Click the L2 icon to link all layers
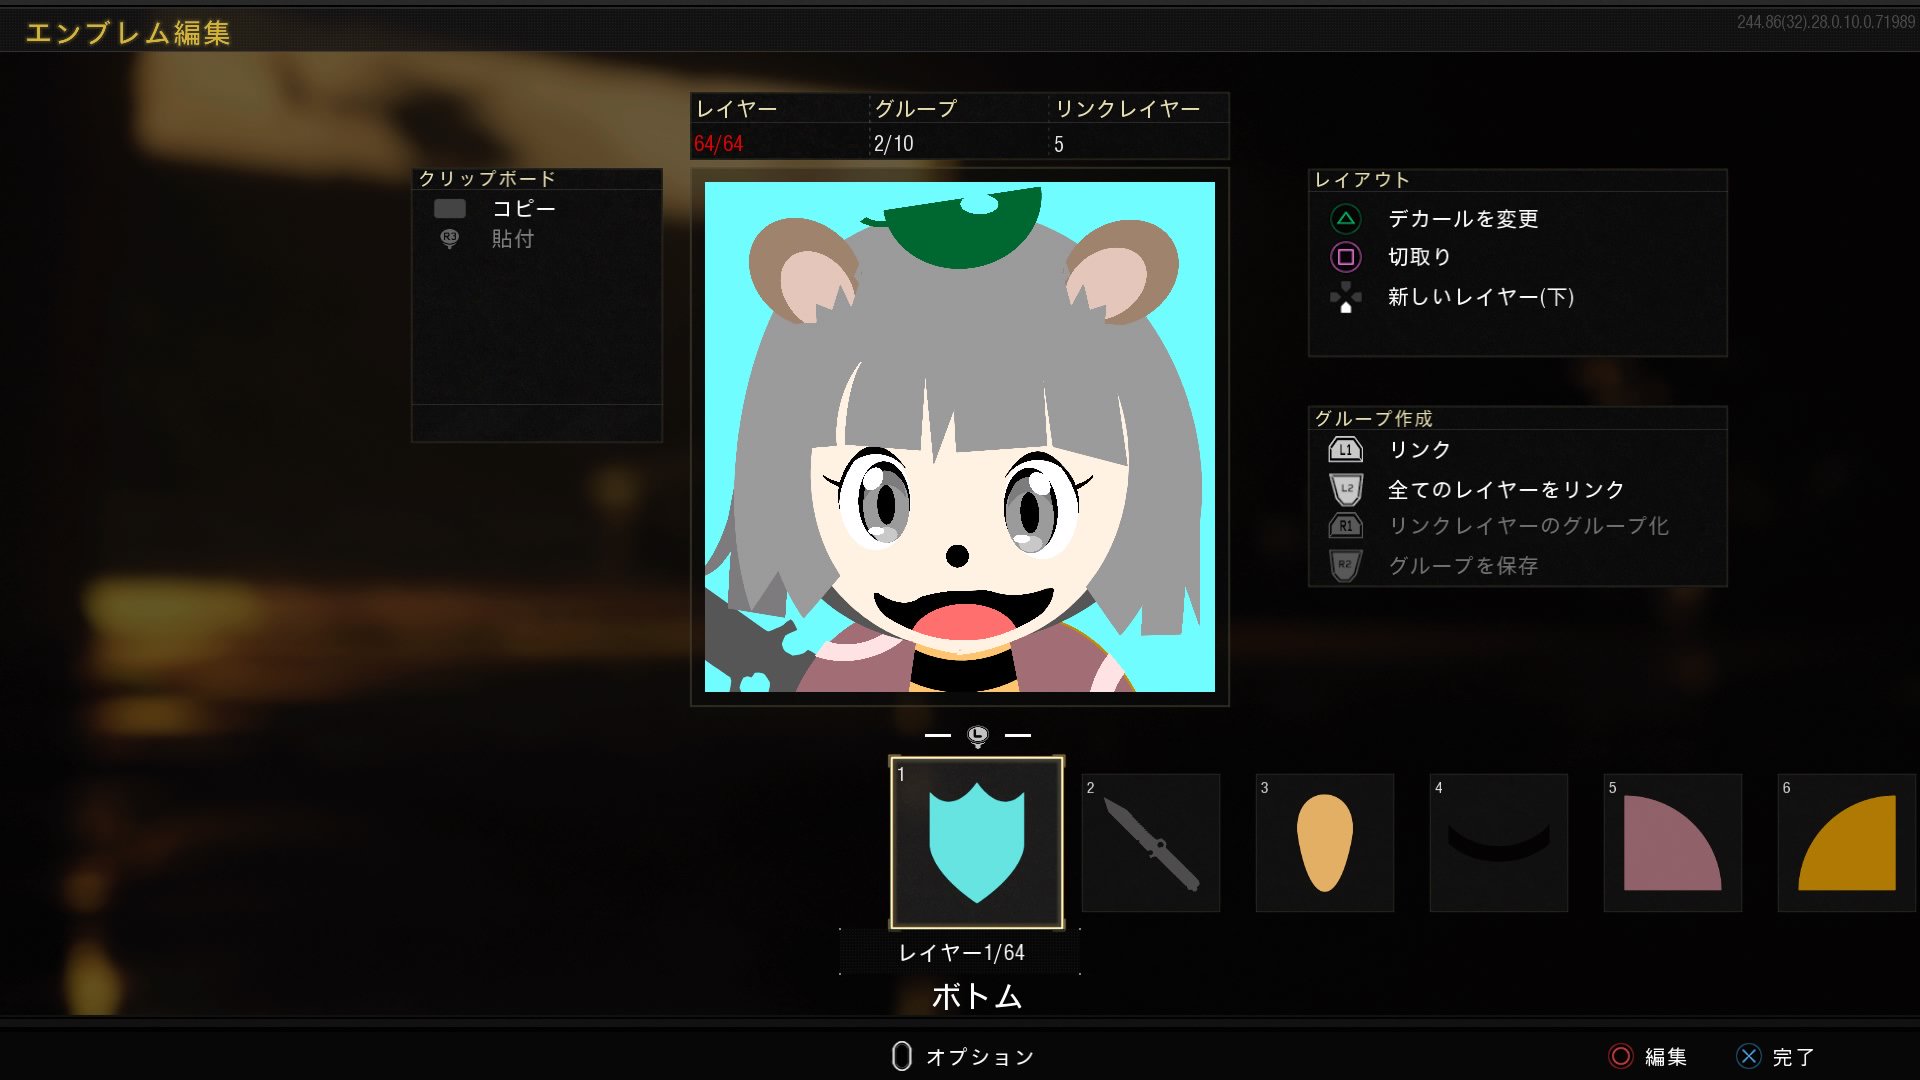This screenshot has width=1920, height=1080. click(x=1345, y=489)
